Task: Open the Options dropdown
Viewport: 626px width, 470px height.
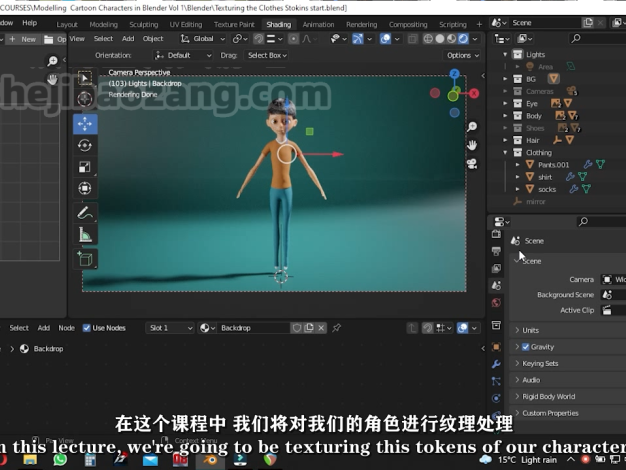Action: pos(462,55)
